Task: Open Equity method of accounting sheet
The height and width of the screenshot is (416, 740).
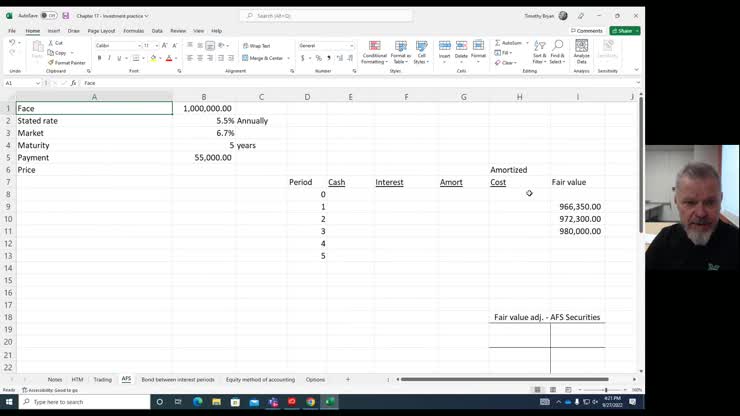Action: click(x=260, y=380)
